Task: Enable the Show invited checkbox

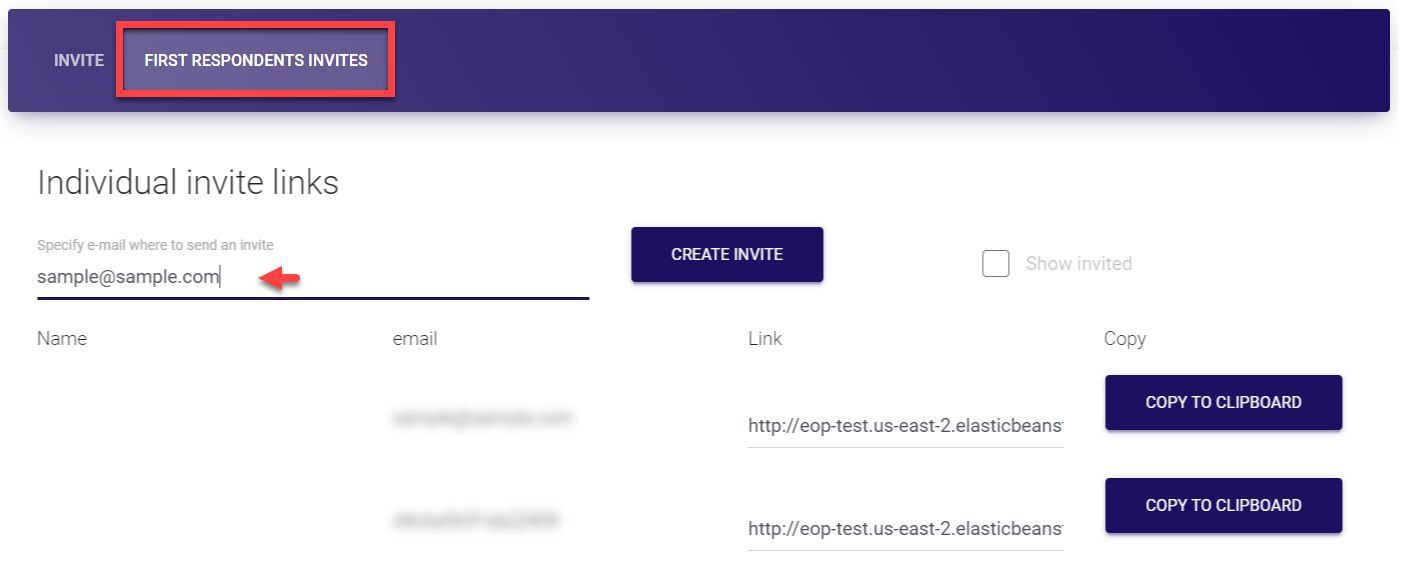Action: 995,264
